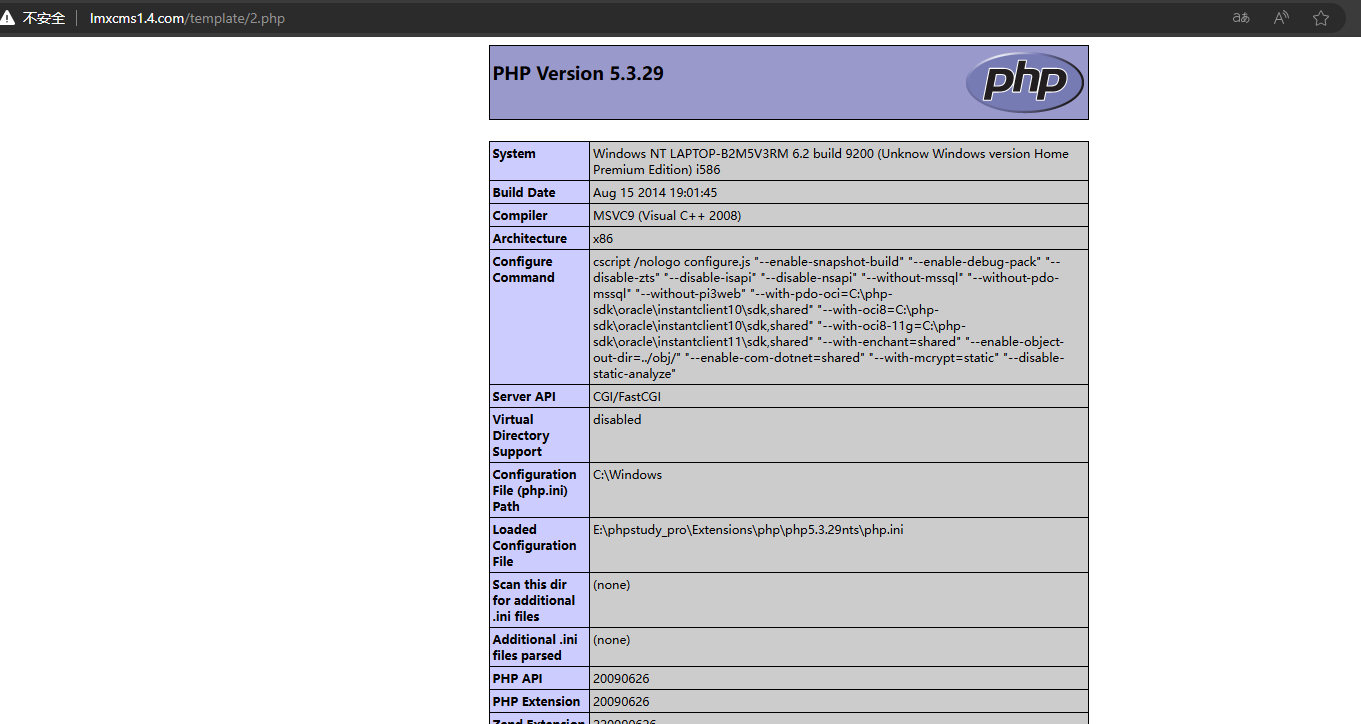Select the Configure Command label
This screenshot has width=1361, height=724.
point(523,270)
